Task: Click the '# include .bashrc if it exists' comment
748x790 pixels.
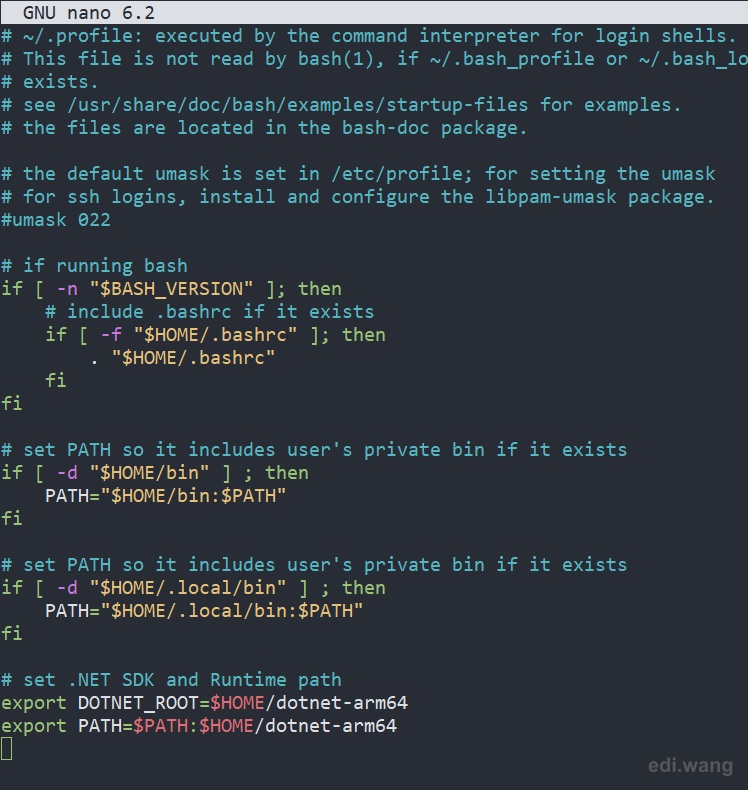Action: pyautogui.click(x=210, y=311)
